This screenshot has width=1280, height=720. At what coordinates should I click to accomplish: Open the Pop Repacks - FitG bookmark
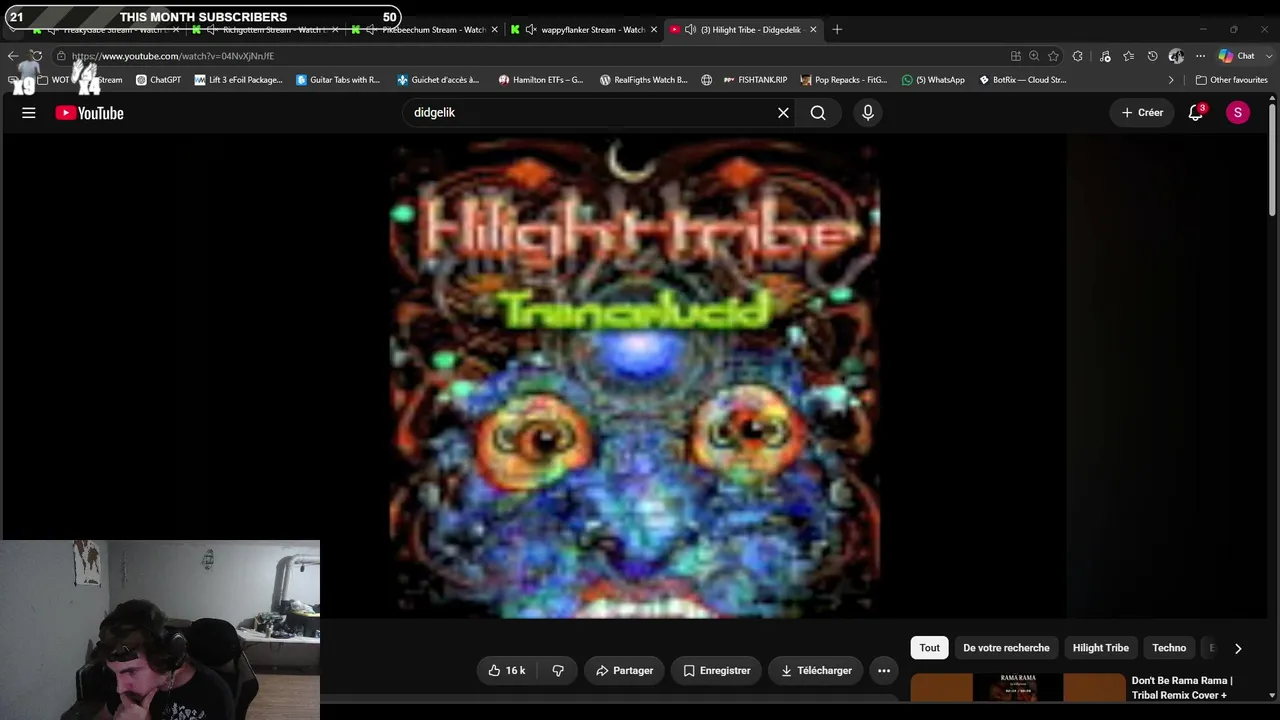click(843, 80)
